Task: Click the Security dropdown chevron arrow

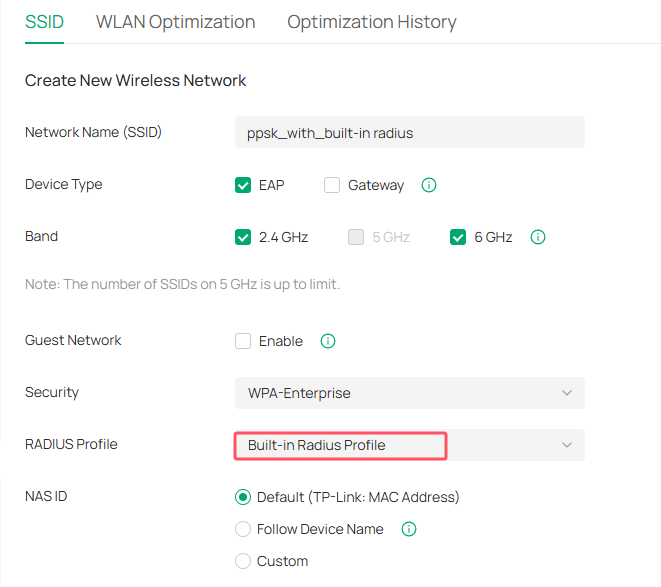Action: click(x=567, y=393)
